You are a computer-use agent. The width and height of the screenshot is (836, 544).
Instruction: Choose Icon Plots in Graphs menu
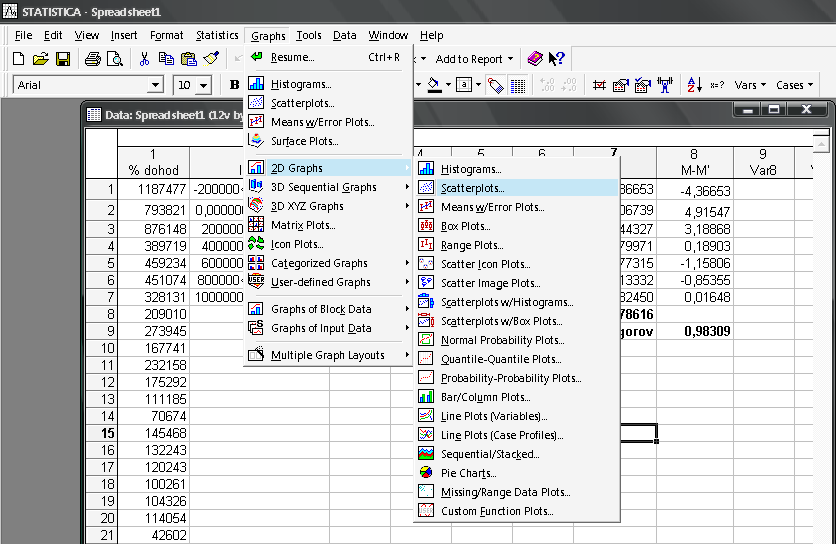coord(328,244)
